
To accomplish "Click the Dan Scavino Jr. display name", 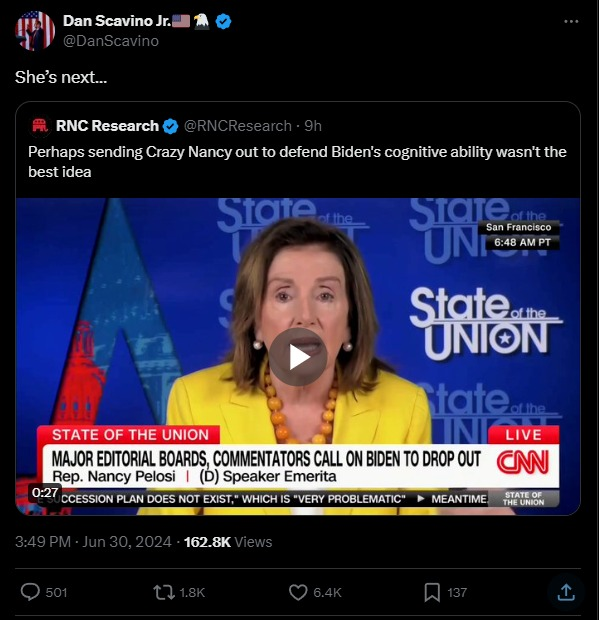I will tap(117, 21).
